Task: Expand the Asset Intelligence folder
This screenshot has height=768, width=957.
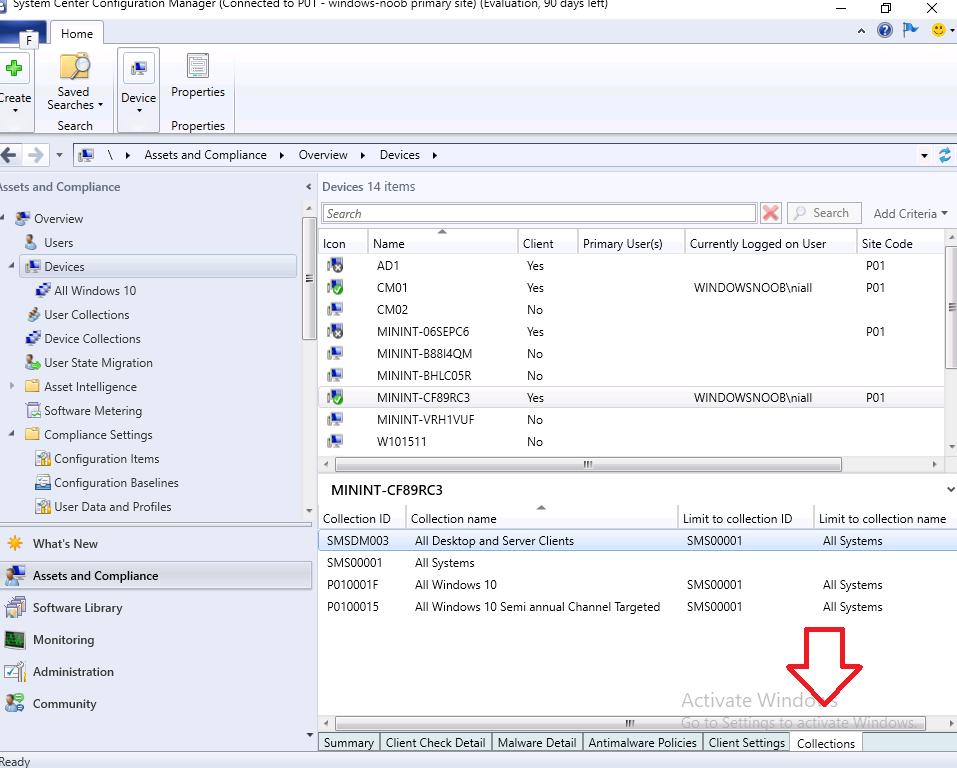Action: (12, 386)
